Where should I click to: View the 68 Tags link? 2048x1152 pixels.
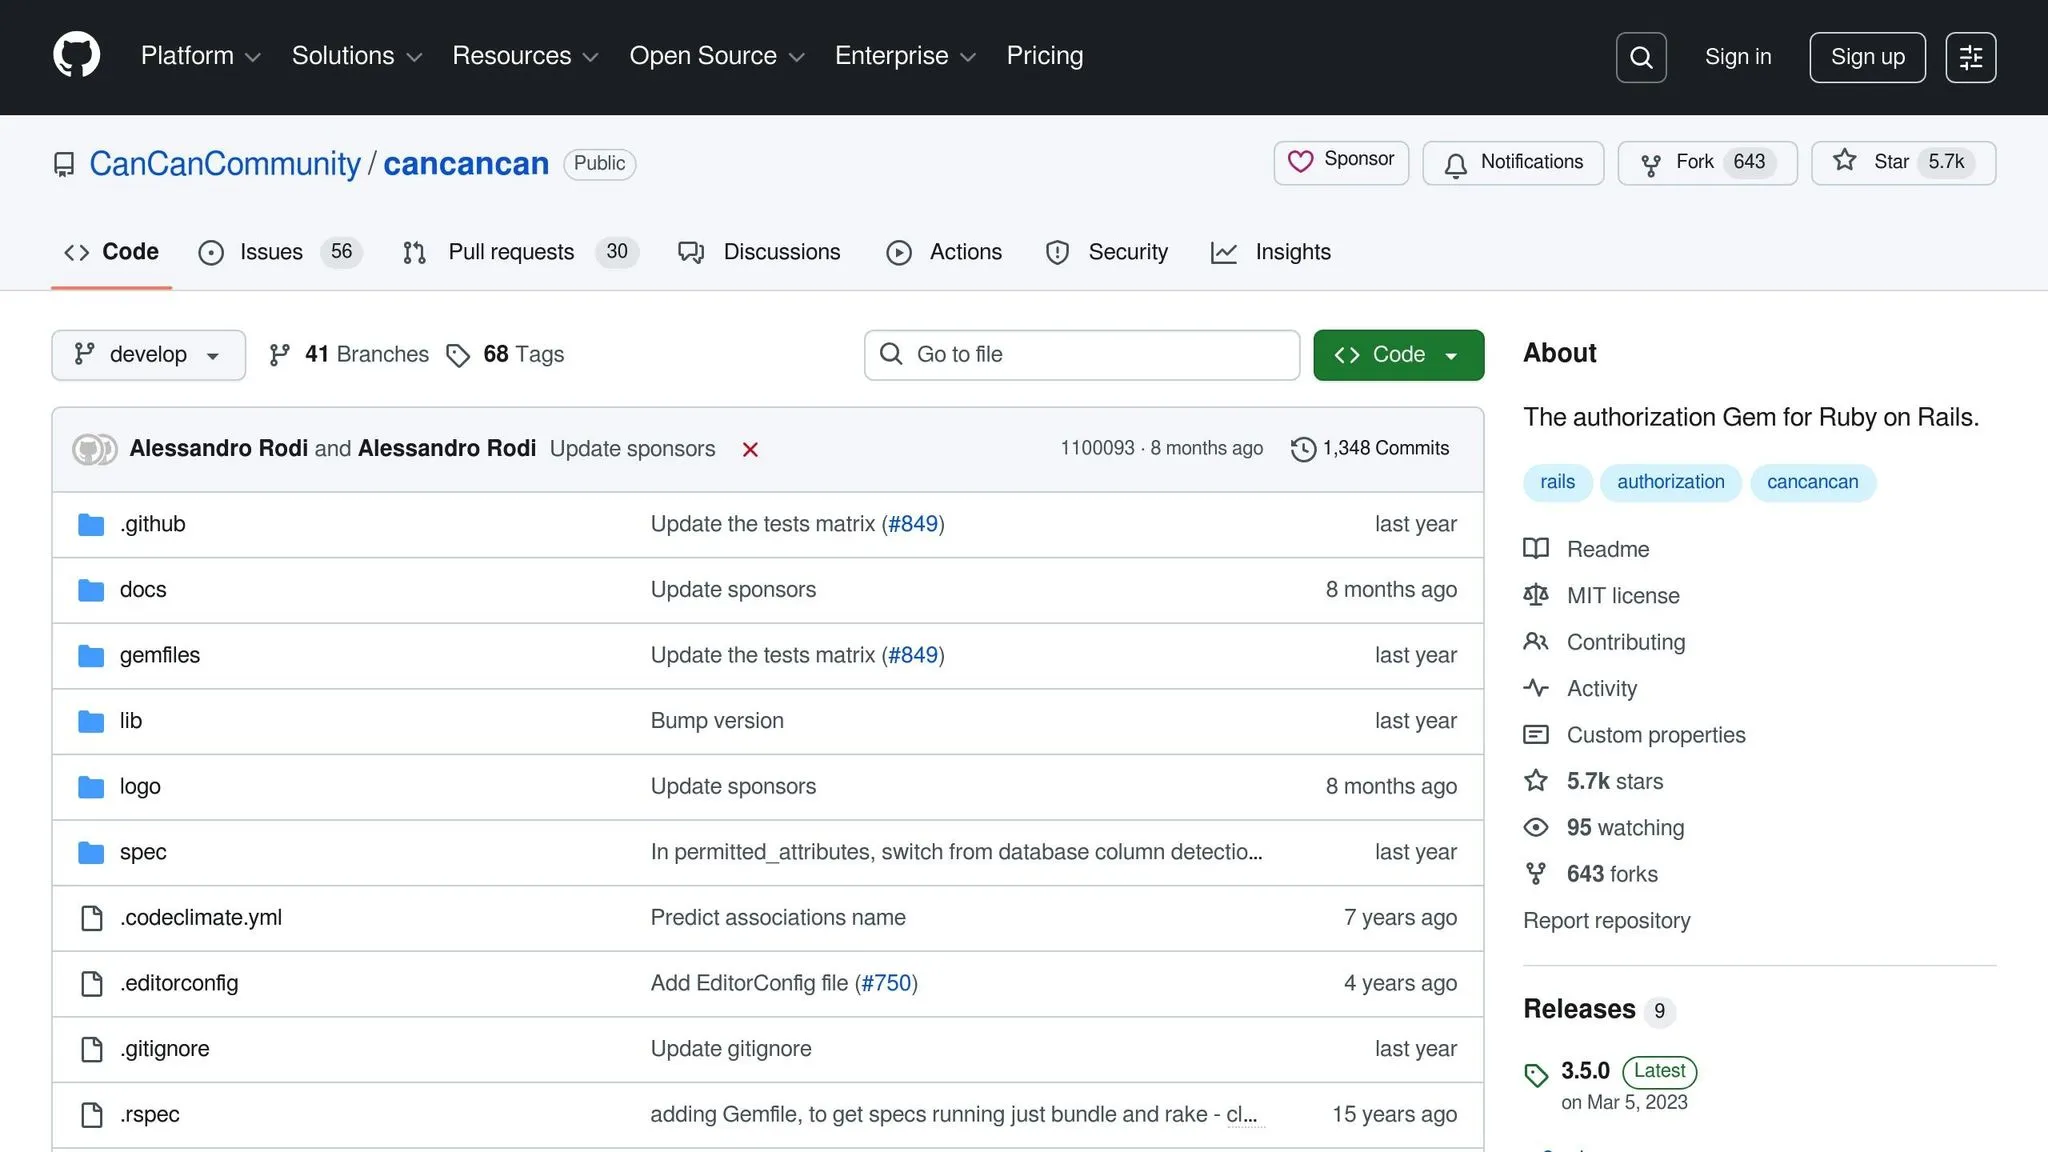[x=505, y=355]
